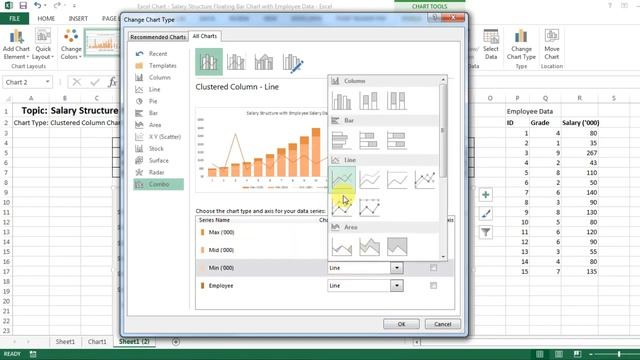Open the Name Box dropdown arrow
Screen dimensions: 640x360
pos(47,82)
